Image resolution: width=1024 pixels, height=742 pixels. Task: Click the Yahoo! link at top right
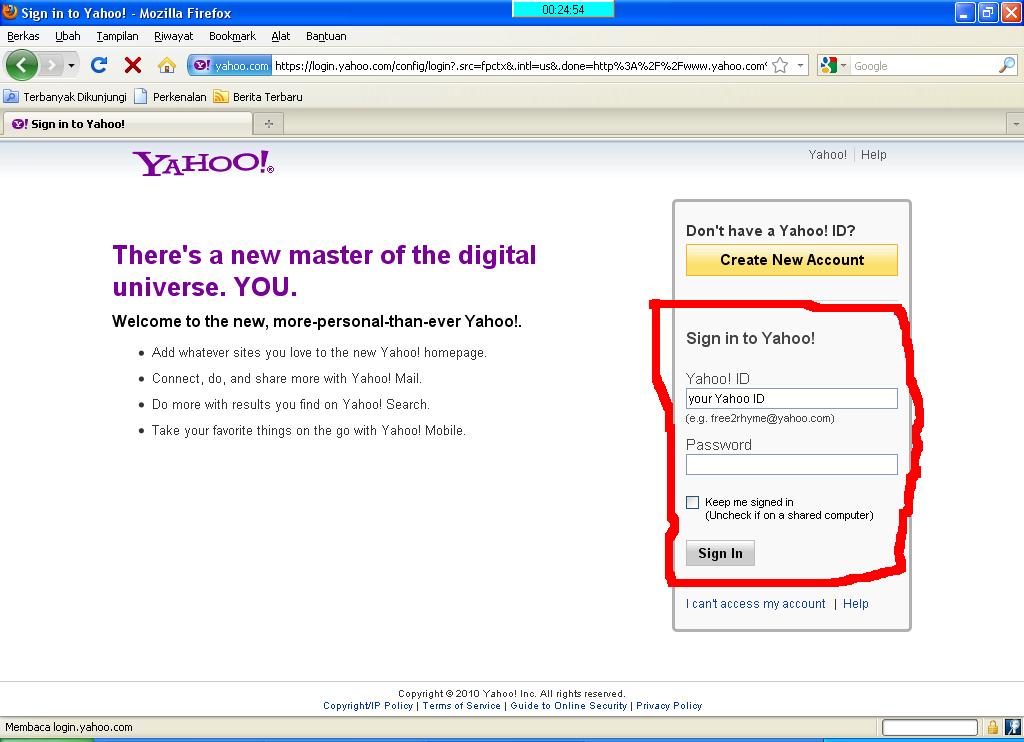tap(827, 155)
